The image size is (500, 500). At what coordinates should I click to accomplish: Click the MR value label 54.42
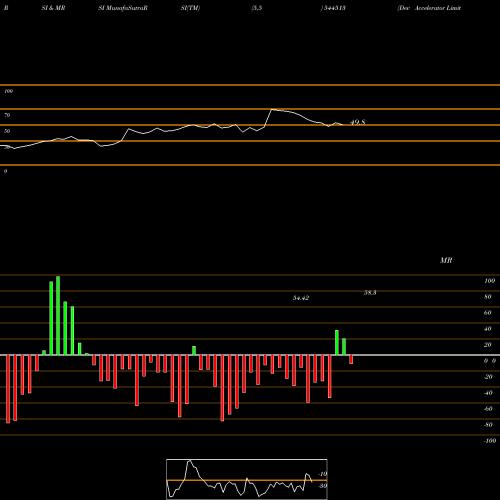tap(301, 298)
